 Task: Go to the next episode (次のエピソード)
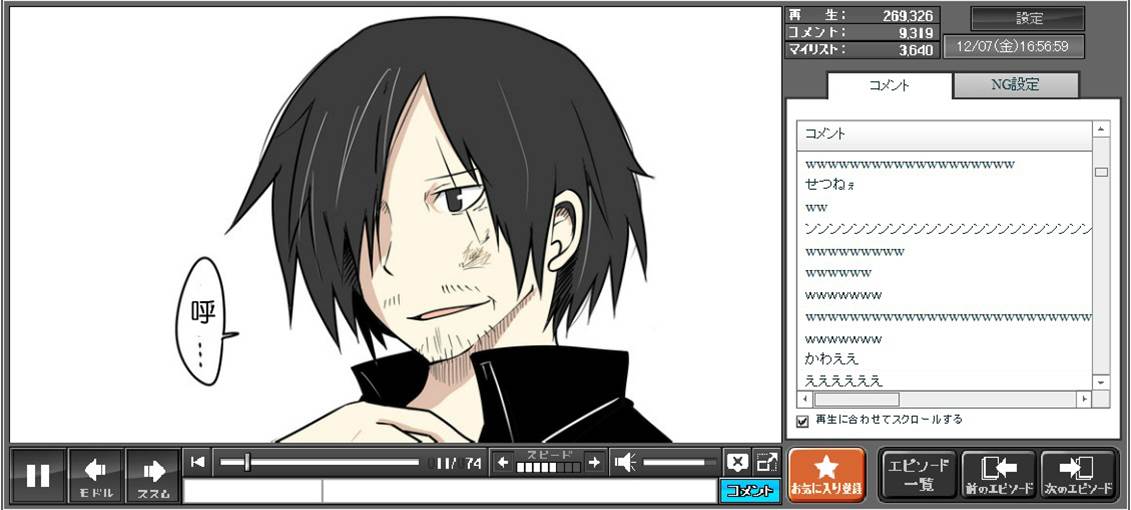(1078, 474)
